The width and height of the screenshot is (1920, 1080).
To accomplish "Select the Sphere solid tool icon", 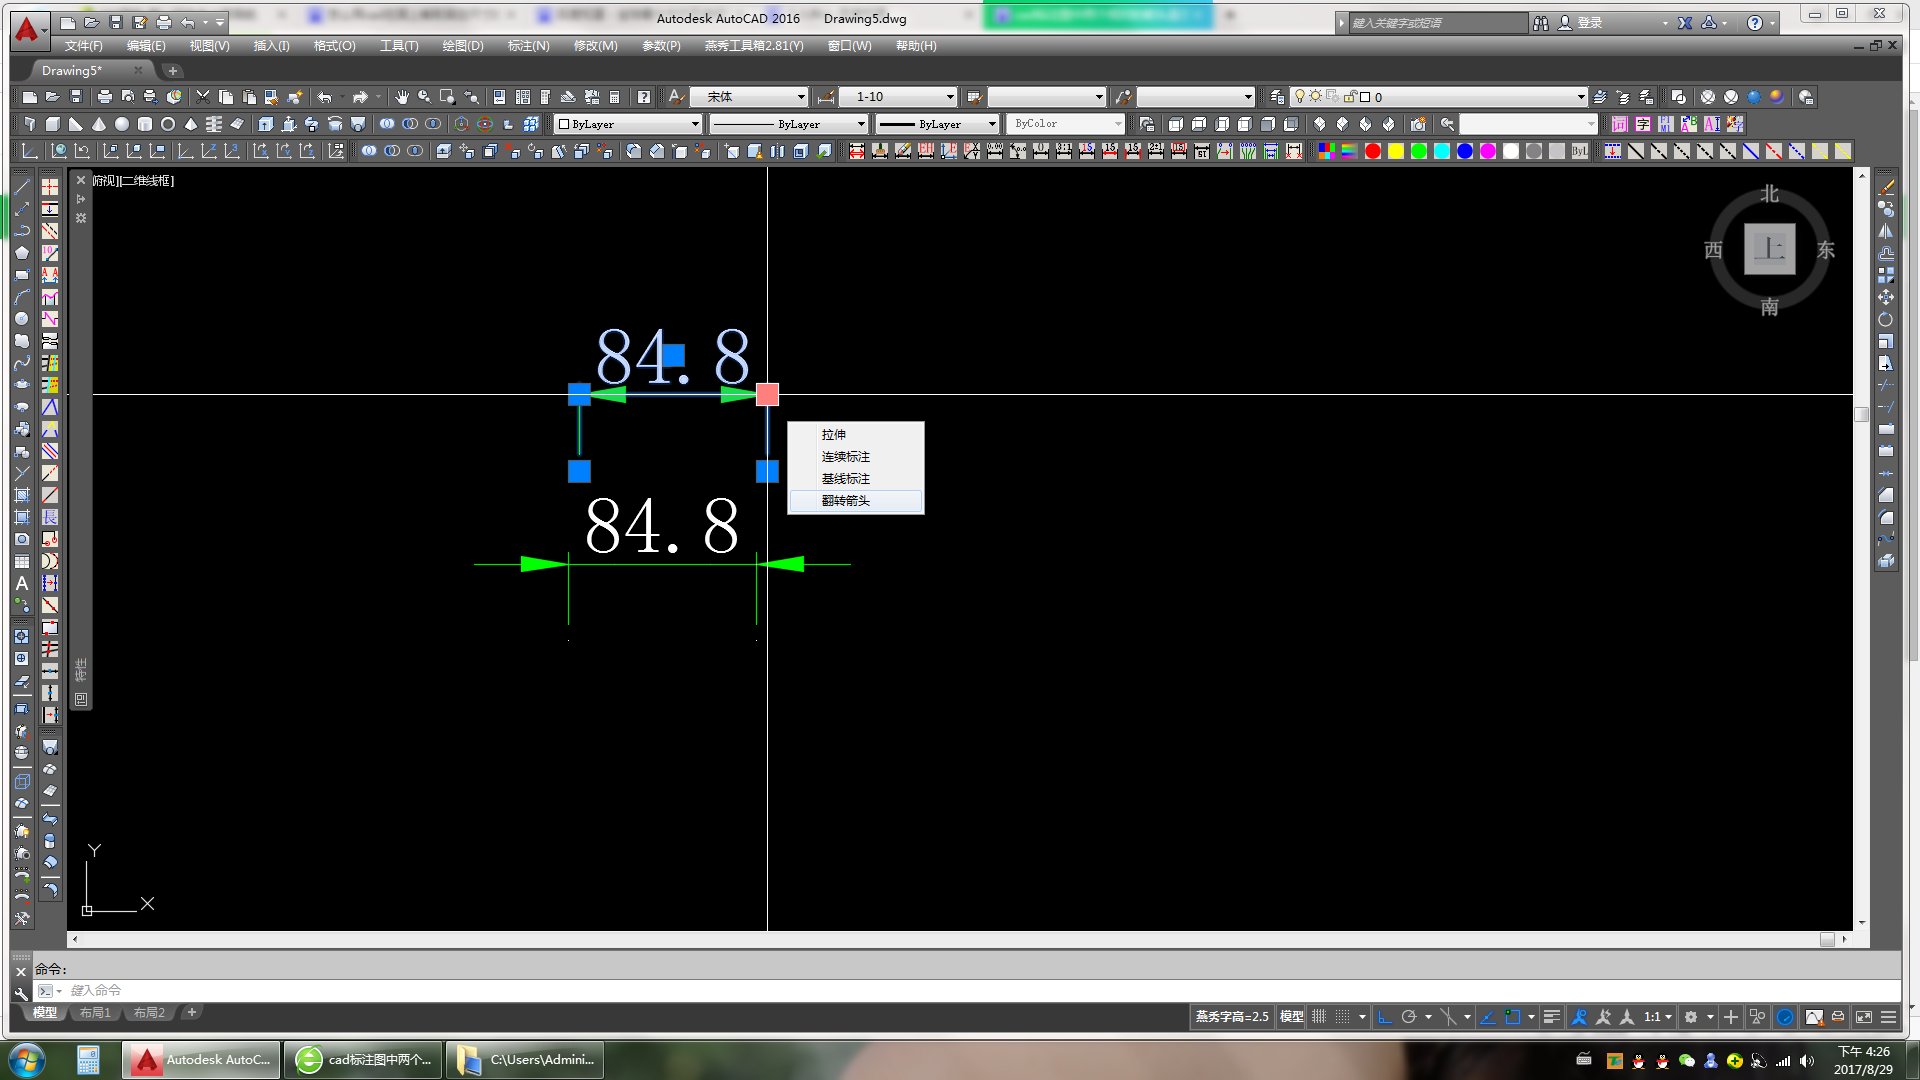I will (x=122, y=124).
